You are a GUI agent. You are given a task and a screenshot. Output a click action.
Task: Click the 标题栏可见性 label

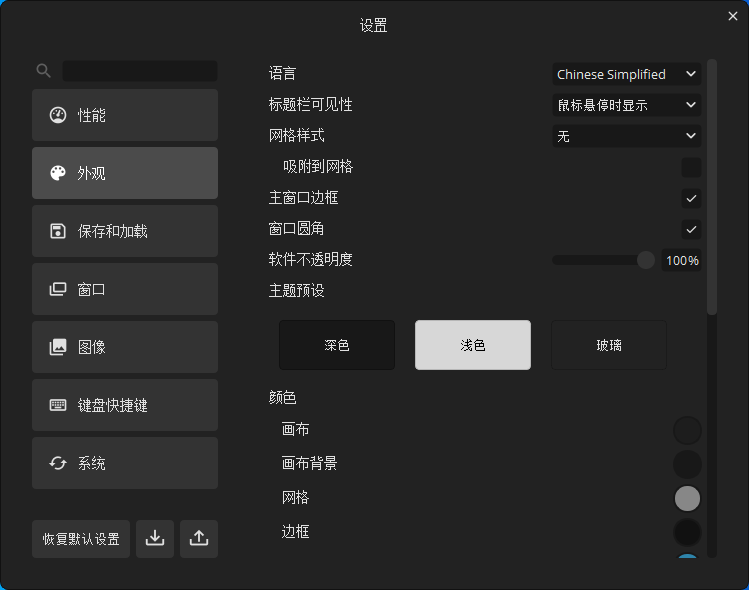point(310,105)
